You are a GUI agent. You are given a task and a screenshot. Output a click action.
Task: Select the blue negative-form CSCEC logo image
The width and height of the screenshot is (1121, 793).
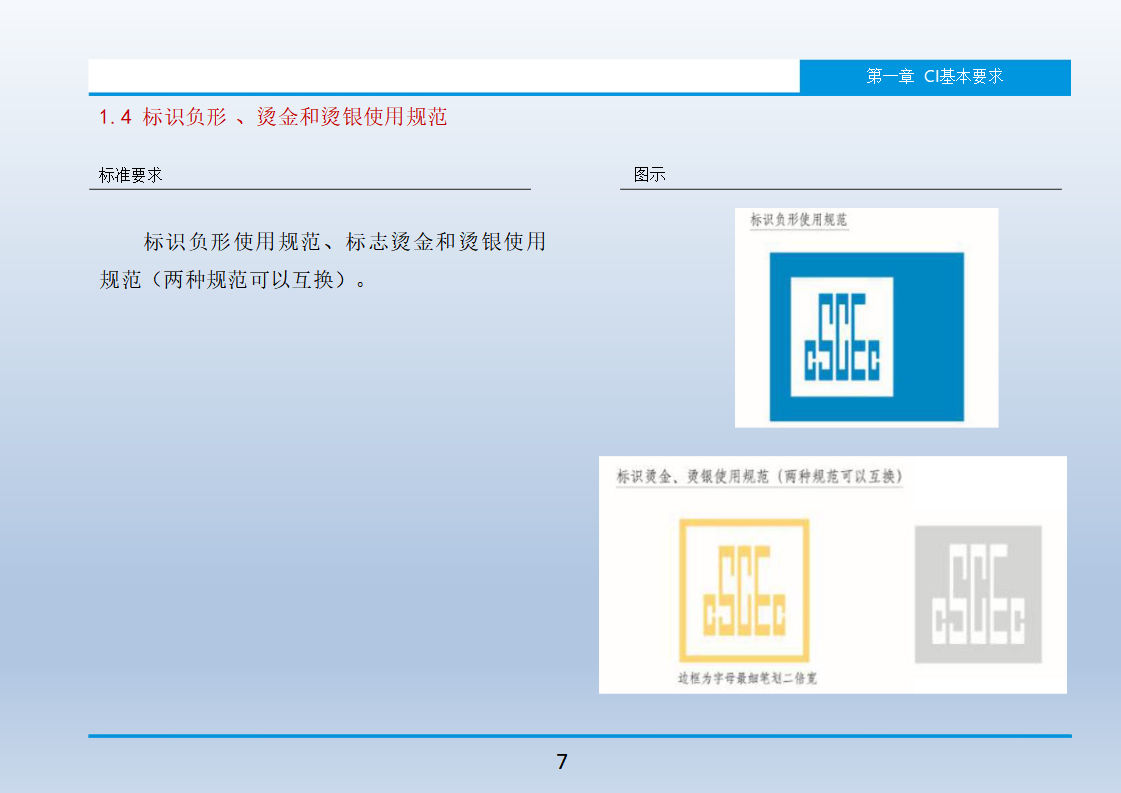866,337
